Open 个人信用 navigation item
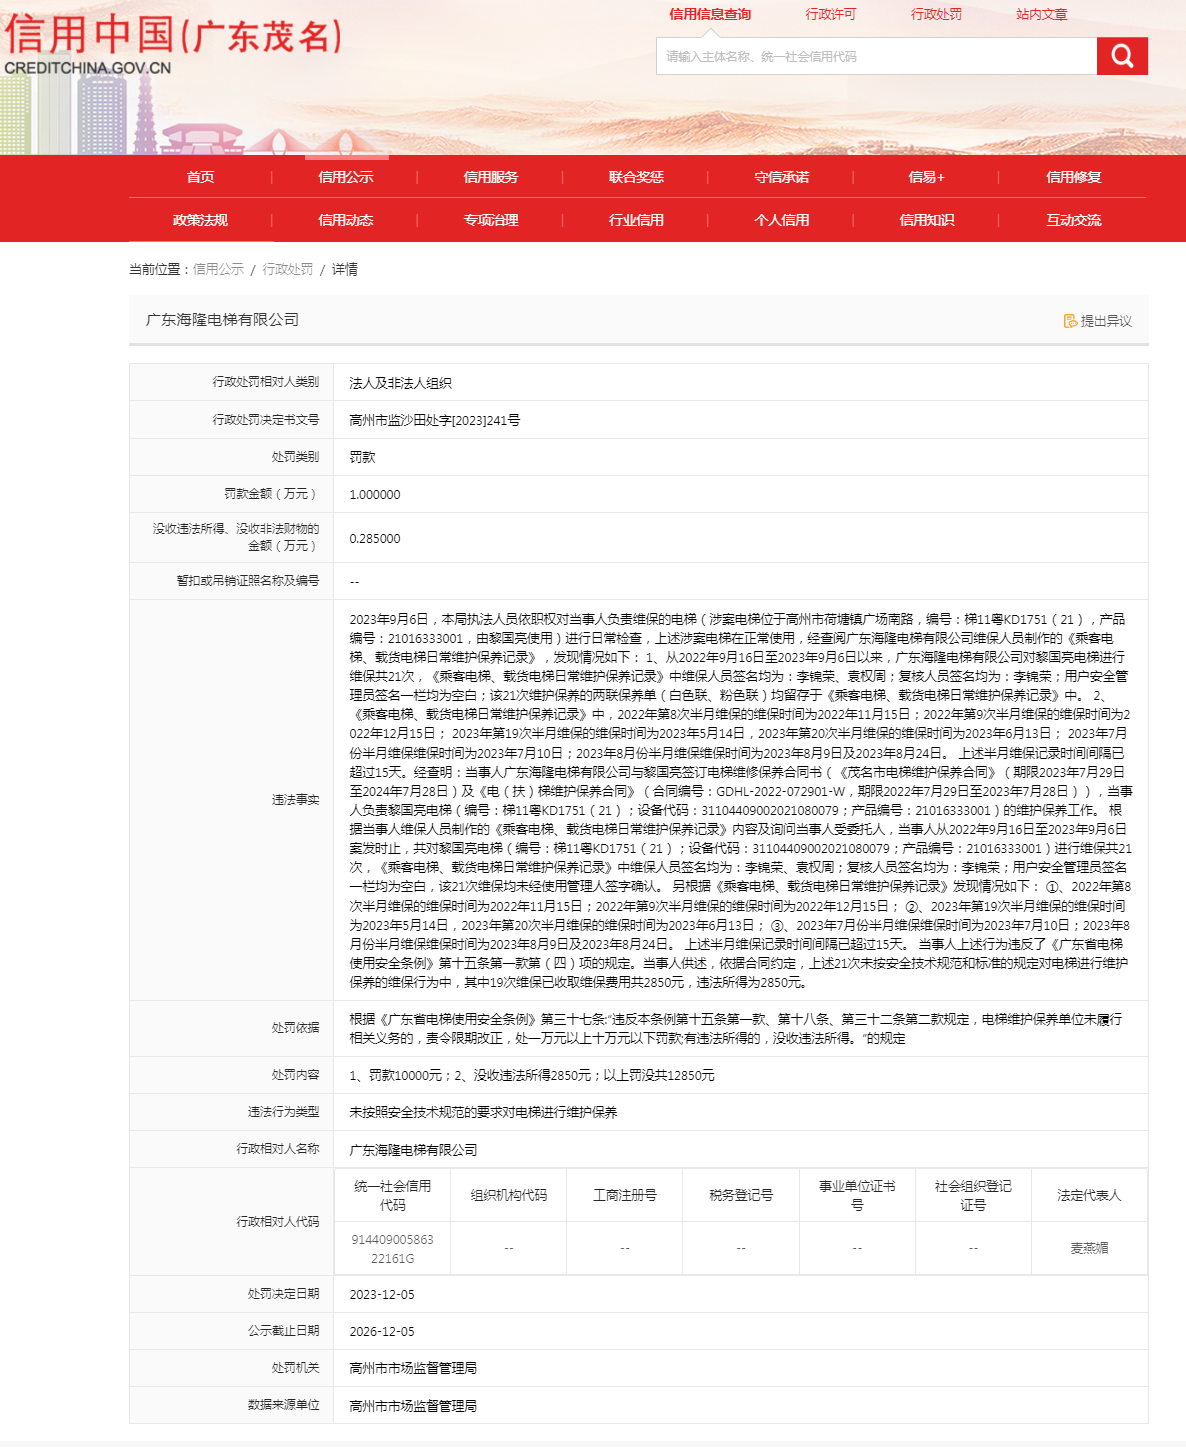The height and width of the screenshot is (1447, 1186). point(782,220)
